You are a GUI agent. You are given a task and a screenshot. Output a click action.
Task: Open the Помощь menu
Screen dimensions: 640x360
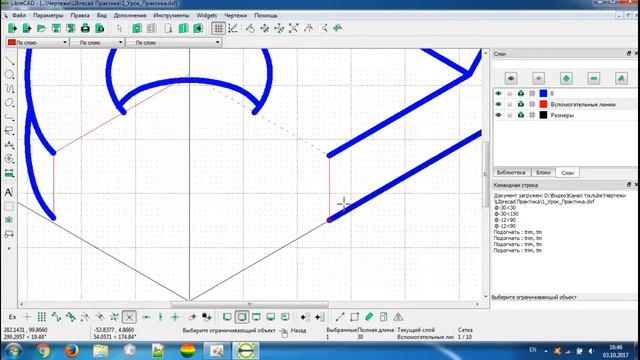pyautogui.click(x=266, y=15)
